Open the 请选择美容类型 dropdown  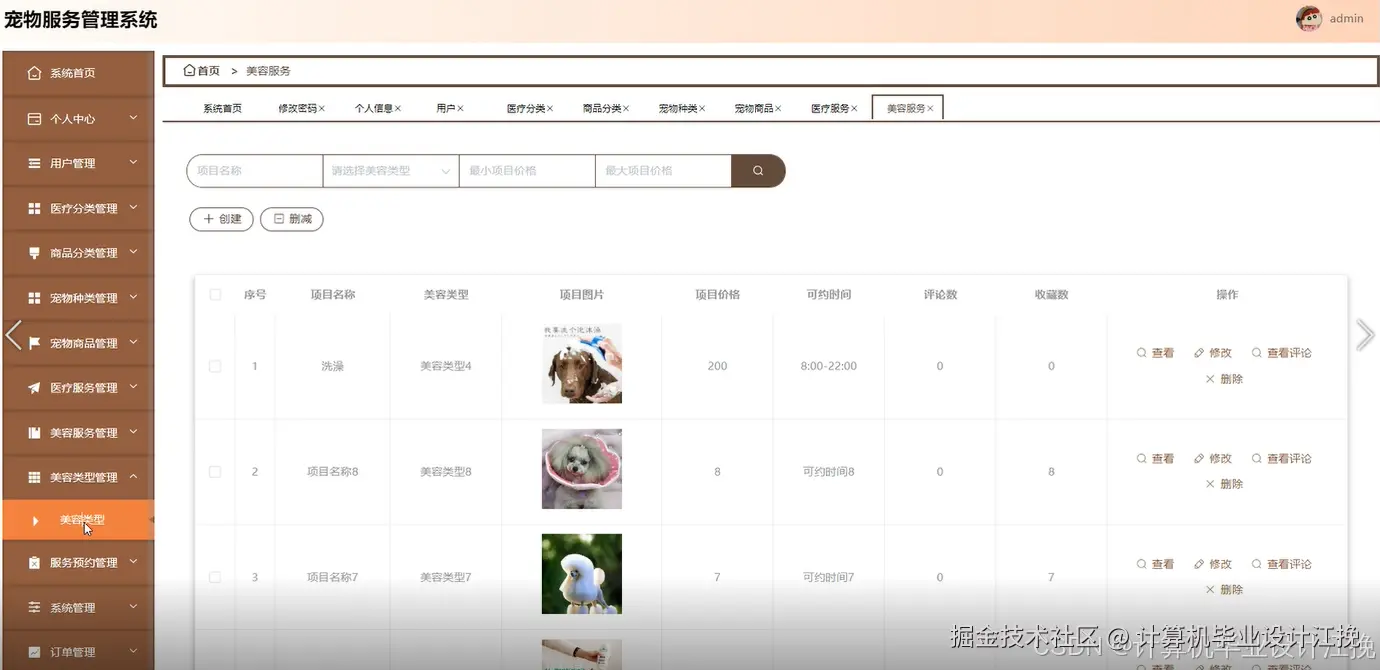pos(391,171)
